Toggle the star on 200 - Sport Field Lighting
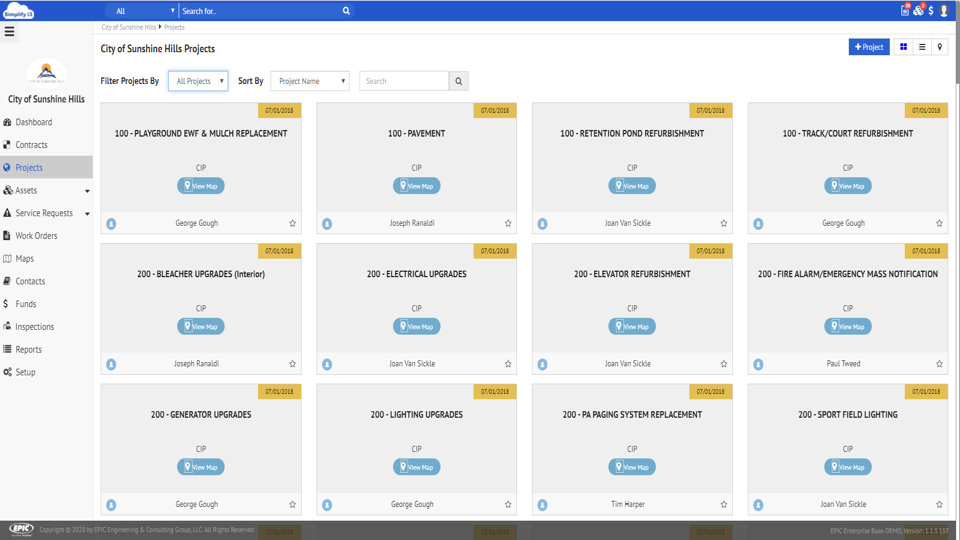This screenshot has width=960, height=540. click(939, 505)
